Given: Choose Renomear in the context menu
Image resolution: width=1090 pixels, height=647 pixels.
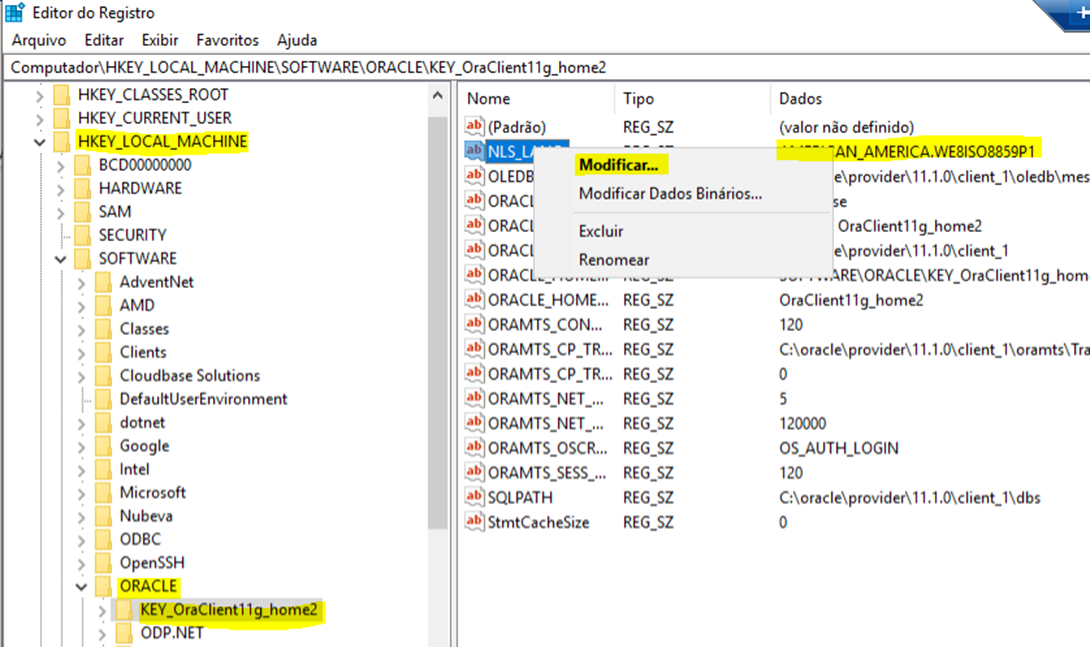Looking at the screenshot, I should point(614,259).
